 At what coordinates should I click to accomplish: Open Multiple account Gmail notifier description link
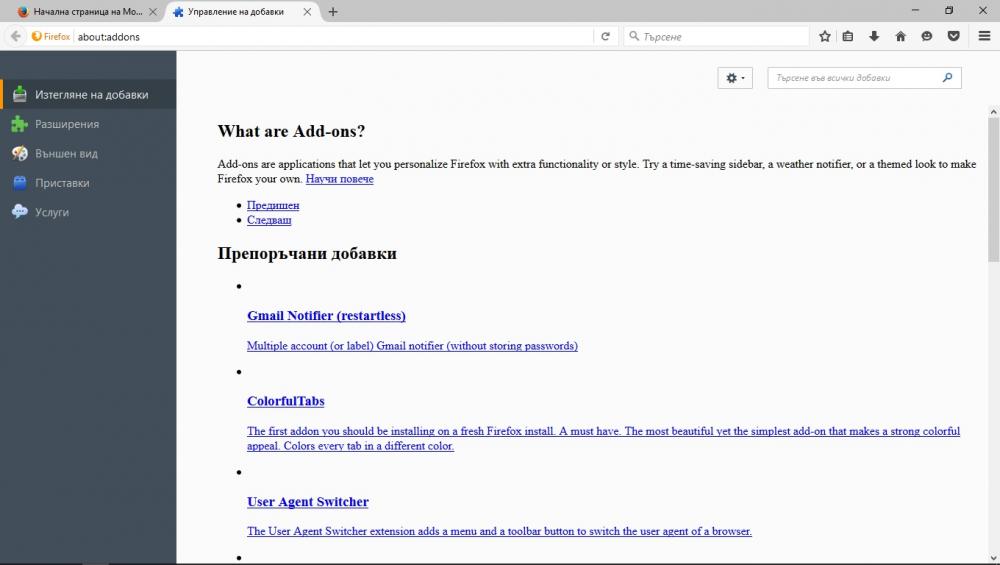pos(412,346)
